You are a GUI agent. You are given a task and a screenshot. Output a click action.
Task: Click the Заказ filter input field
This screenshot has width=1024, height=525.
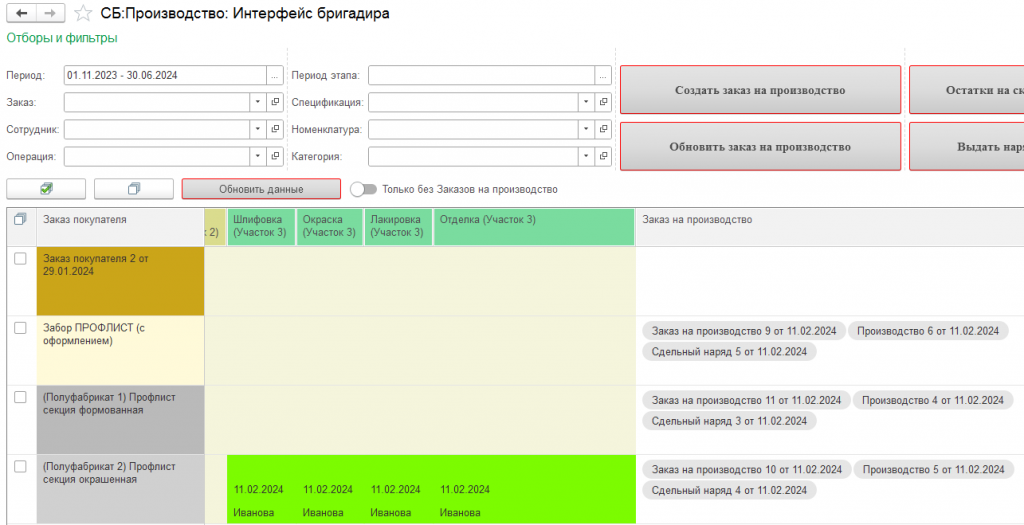[x=157, y=102]
